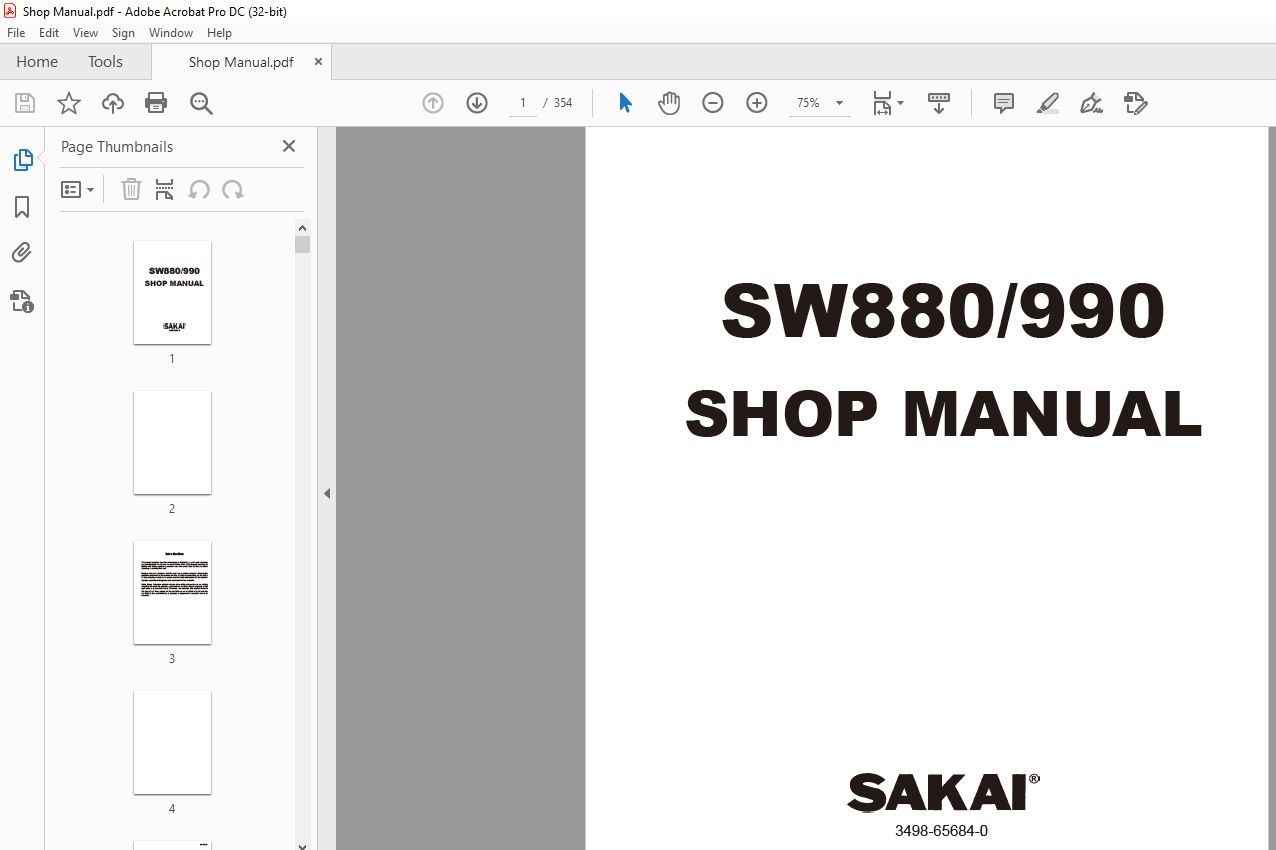Switch to the Tools tab
Viewport: 1276px width, 850px height.
(x=105, y=62)
